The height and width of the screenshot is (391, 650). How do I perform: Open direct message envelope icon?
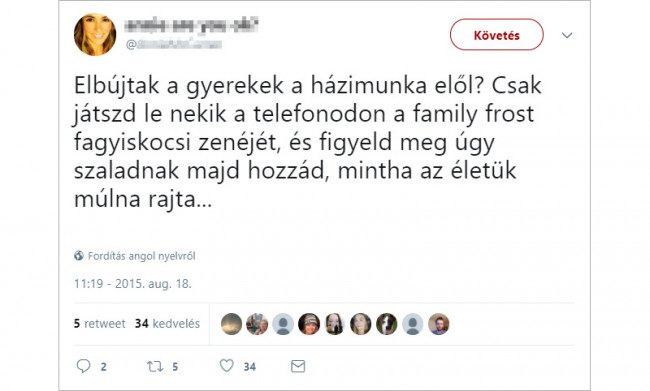click(x=298, y=366)
